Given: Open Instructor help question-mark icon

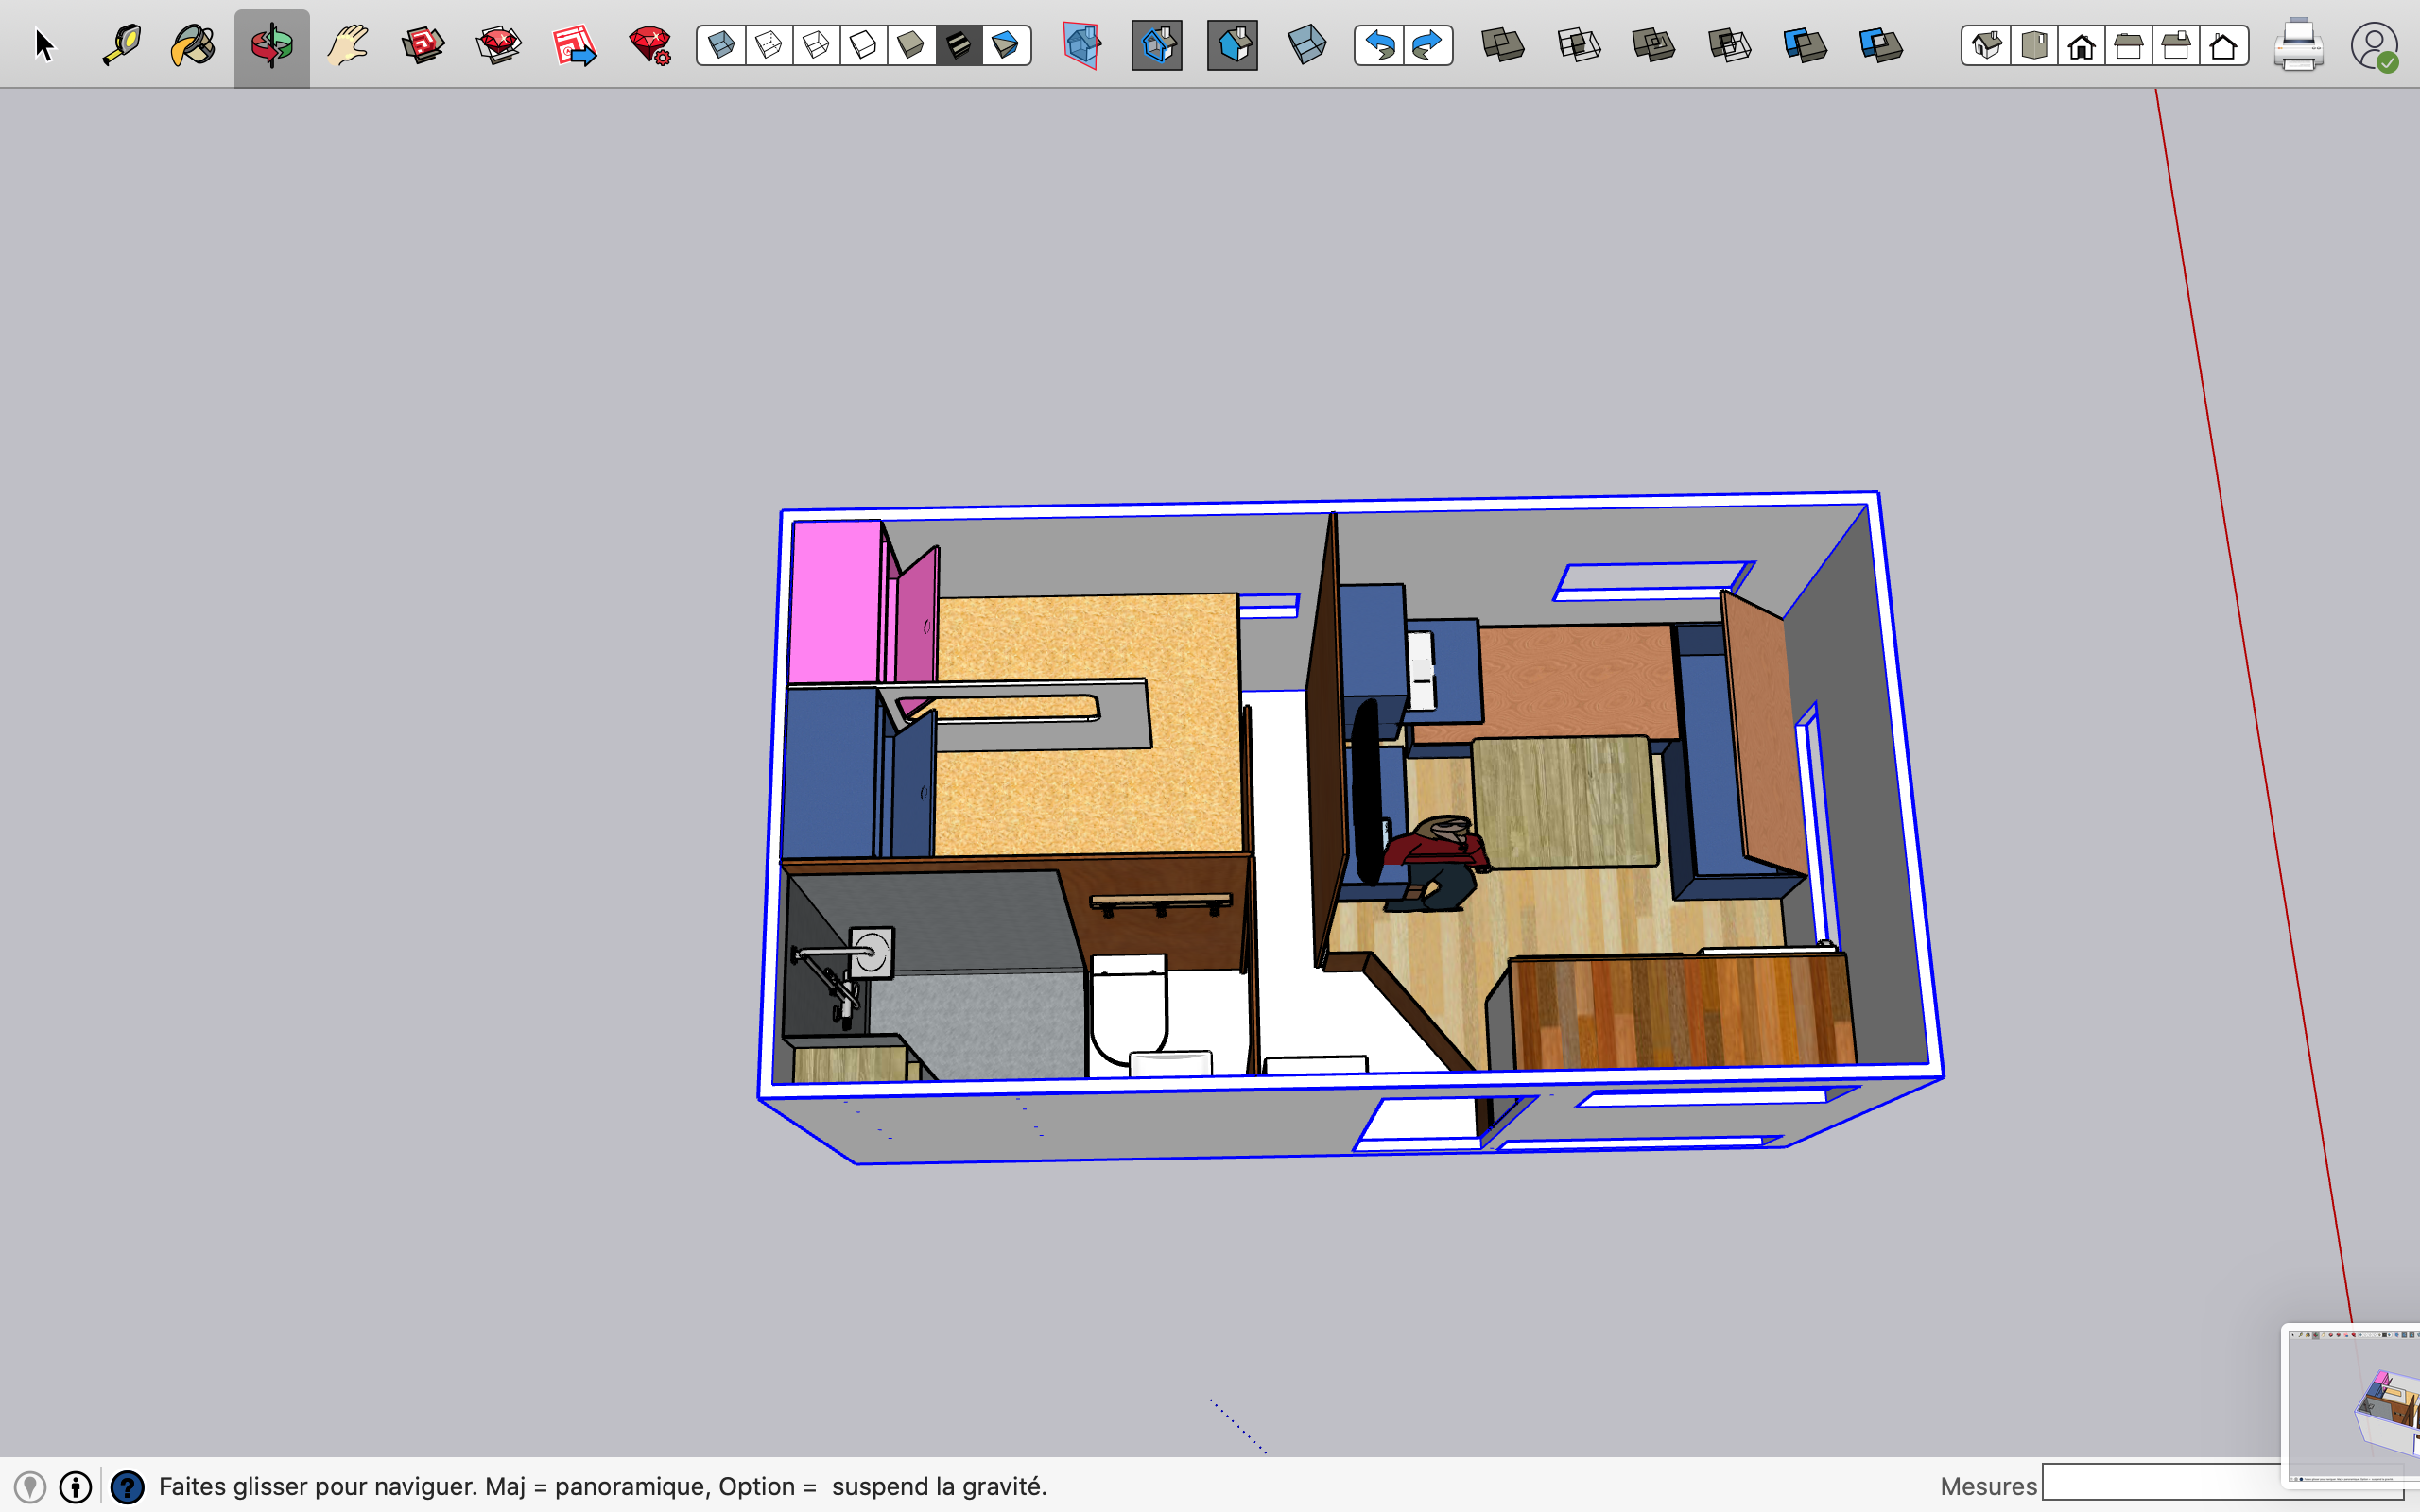Looking at the screenshot, I should tap(127, 1487).
